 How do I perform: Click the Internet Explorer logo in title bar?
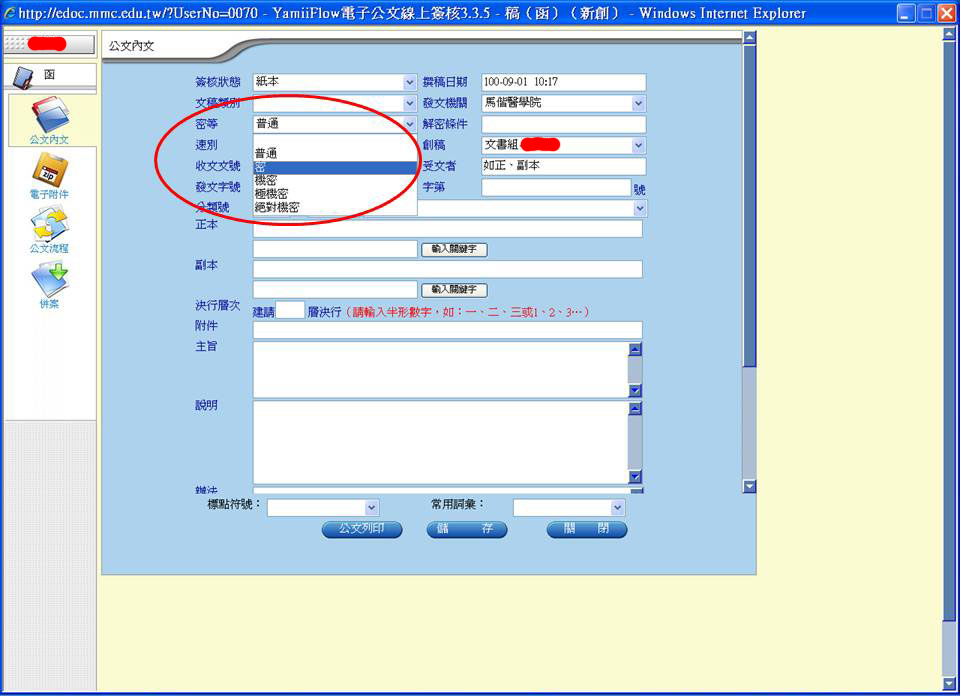[x=9, y=13]
